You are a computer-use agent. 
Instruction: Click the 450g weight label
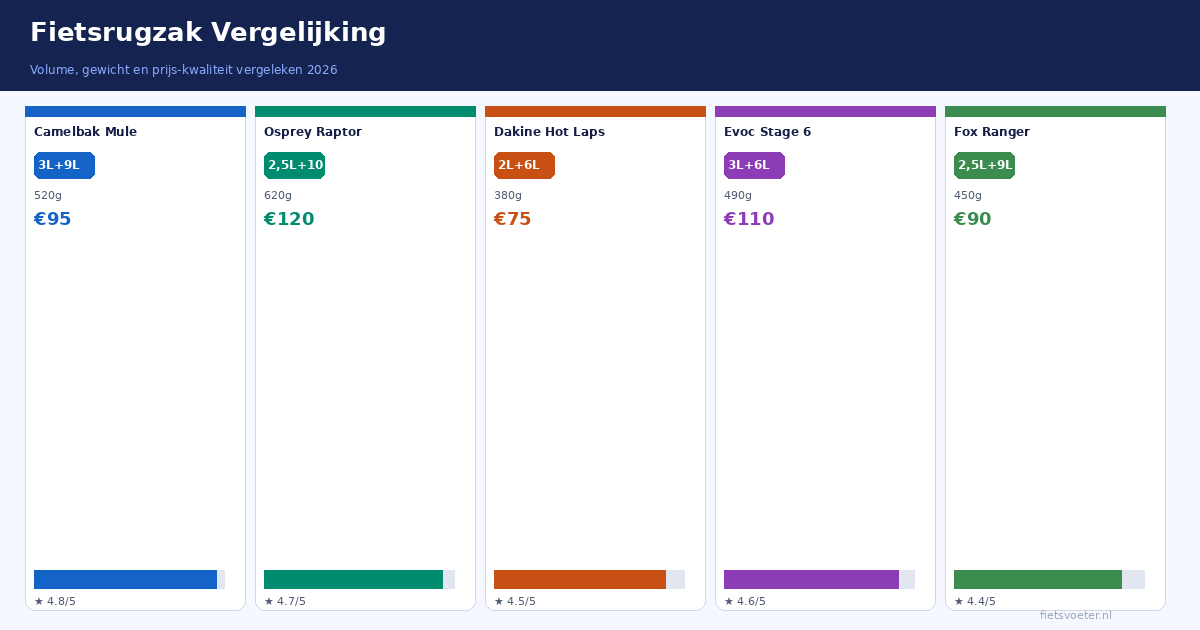click(x=968, y=196)
